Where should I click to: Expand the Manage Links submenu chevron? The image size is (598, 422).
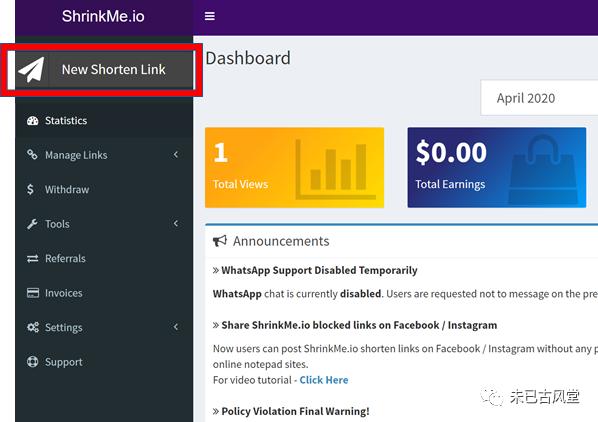176,154
